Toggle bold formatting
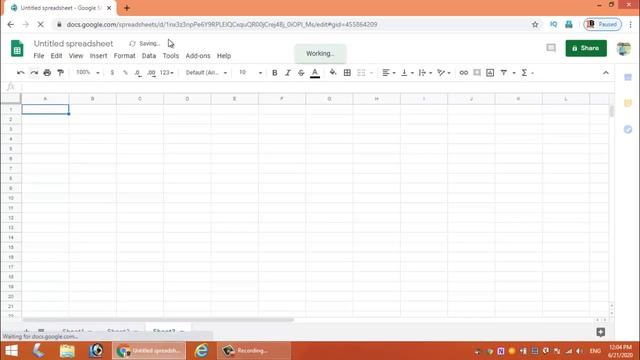 tap(275, 73)
